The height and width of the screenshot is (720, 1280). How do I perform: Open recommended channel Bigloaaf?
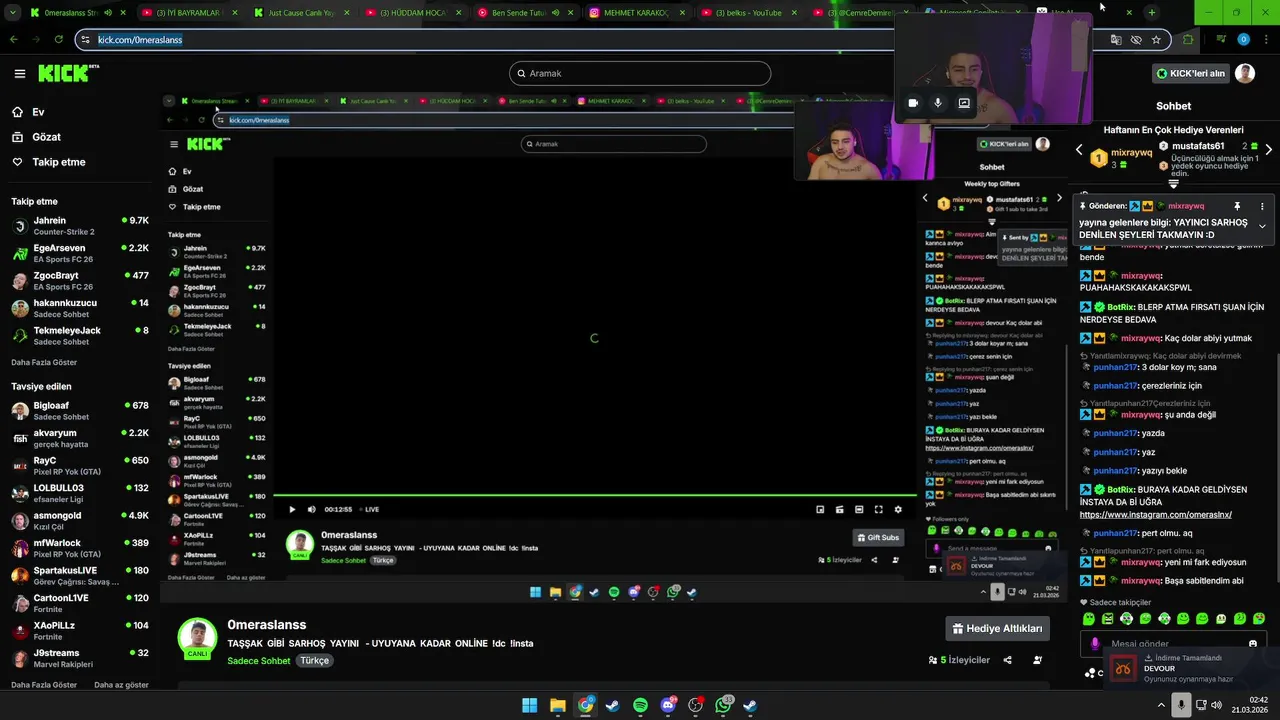tap(80, 411)
